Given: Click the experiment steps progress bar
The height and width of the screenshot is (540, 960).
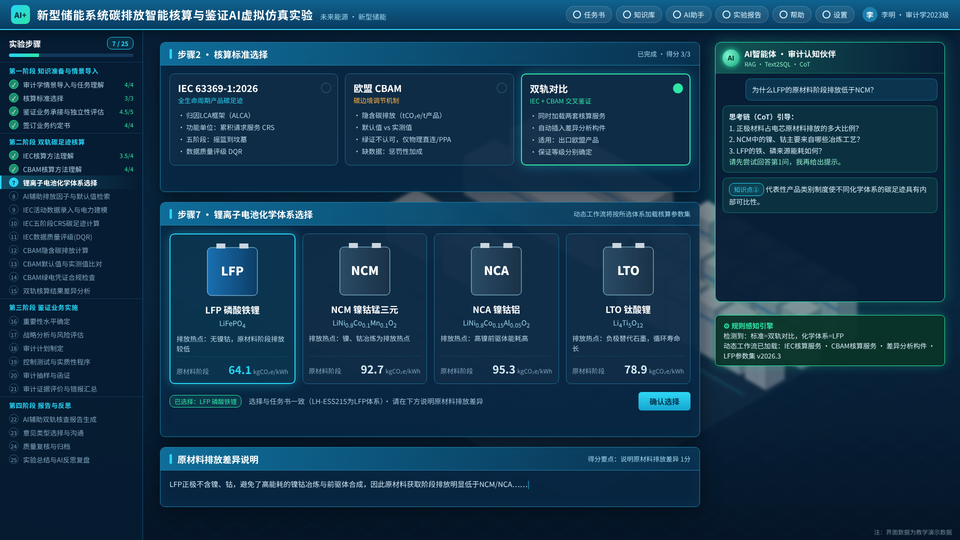Looking at the screenshot, I should click(71, 56).
